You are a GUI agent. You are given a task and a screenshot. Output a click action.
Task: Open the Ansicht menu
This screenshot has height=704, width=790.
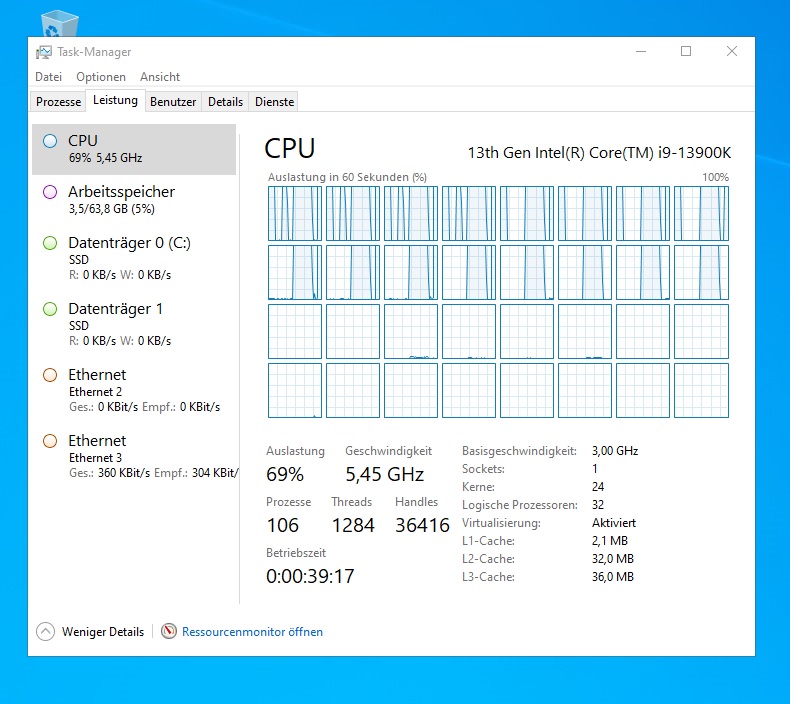tap(160, 77)
